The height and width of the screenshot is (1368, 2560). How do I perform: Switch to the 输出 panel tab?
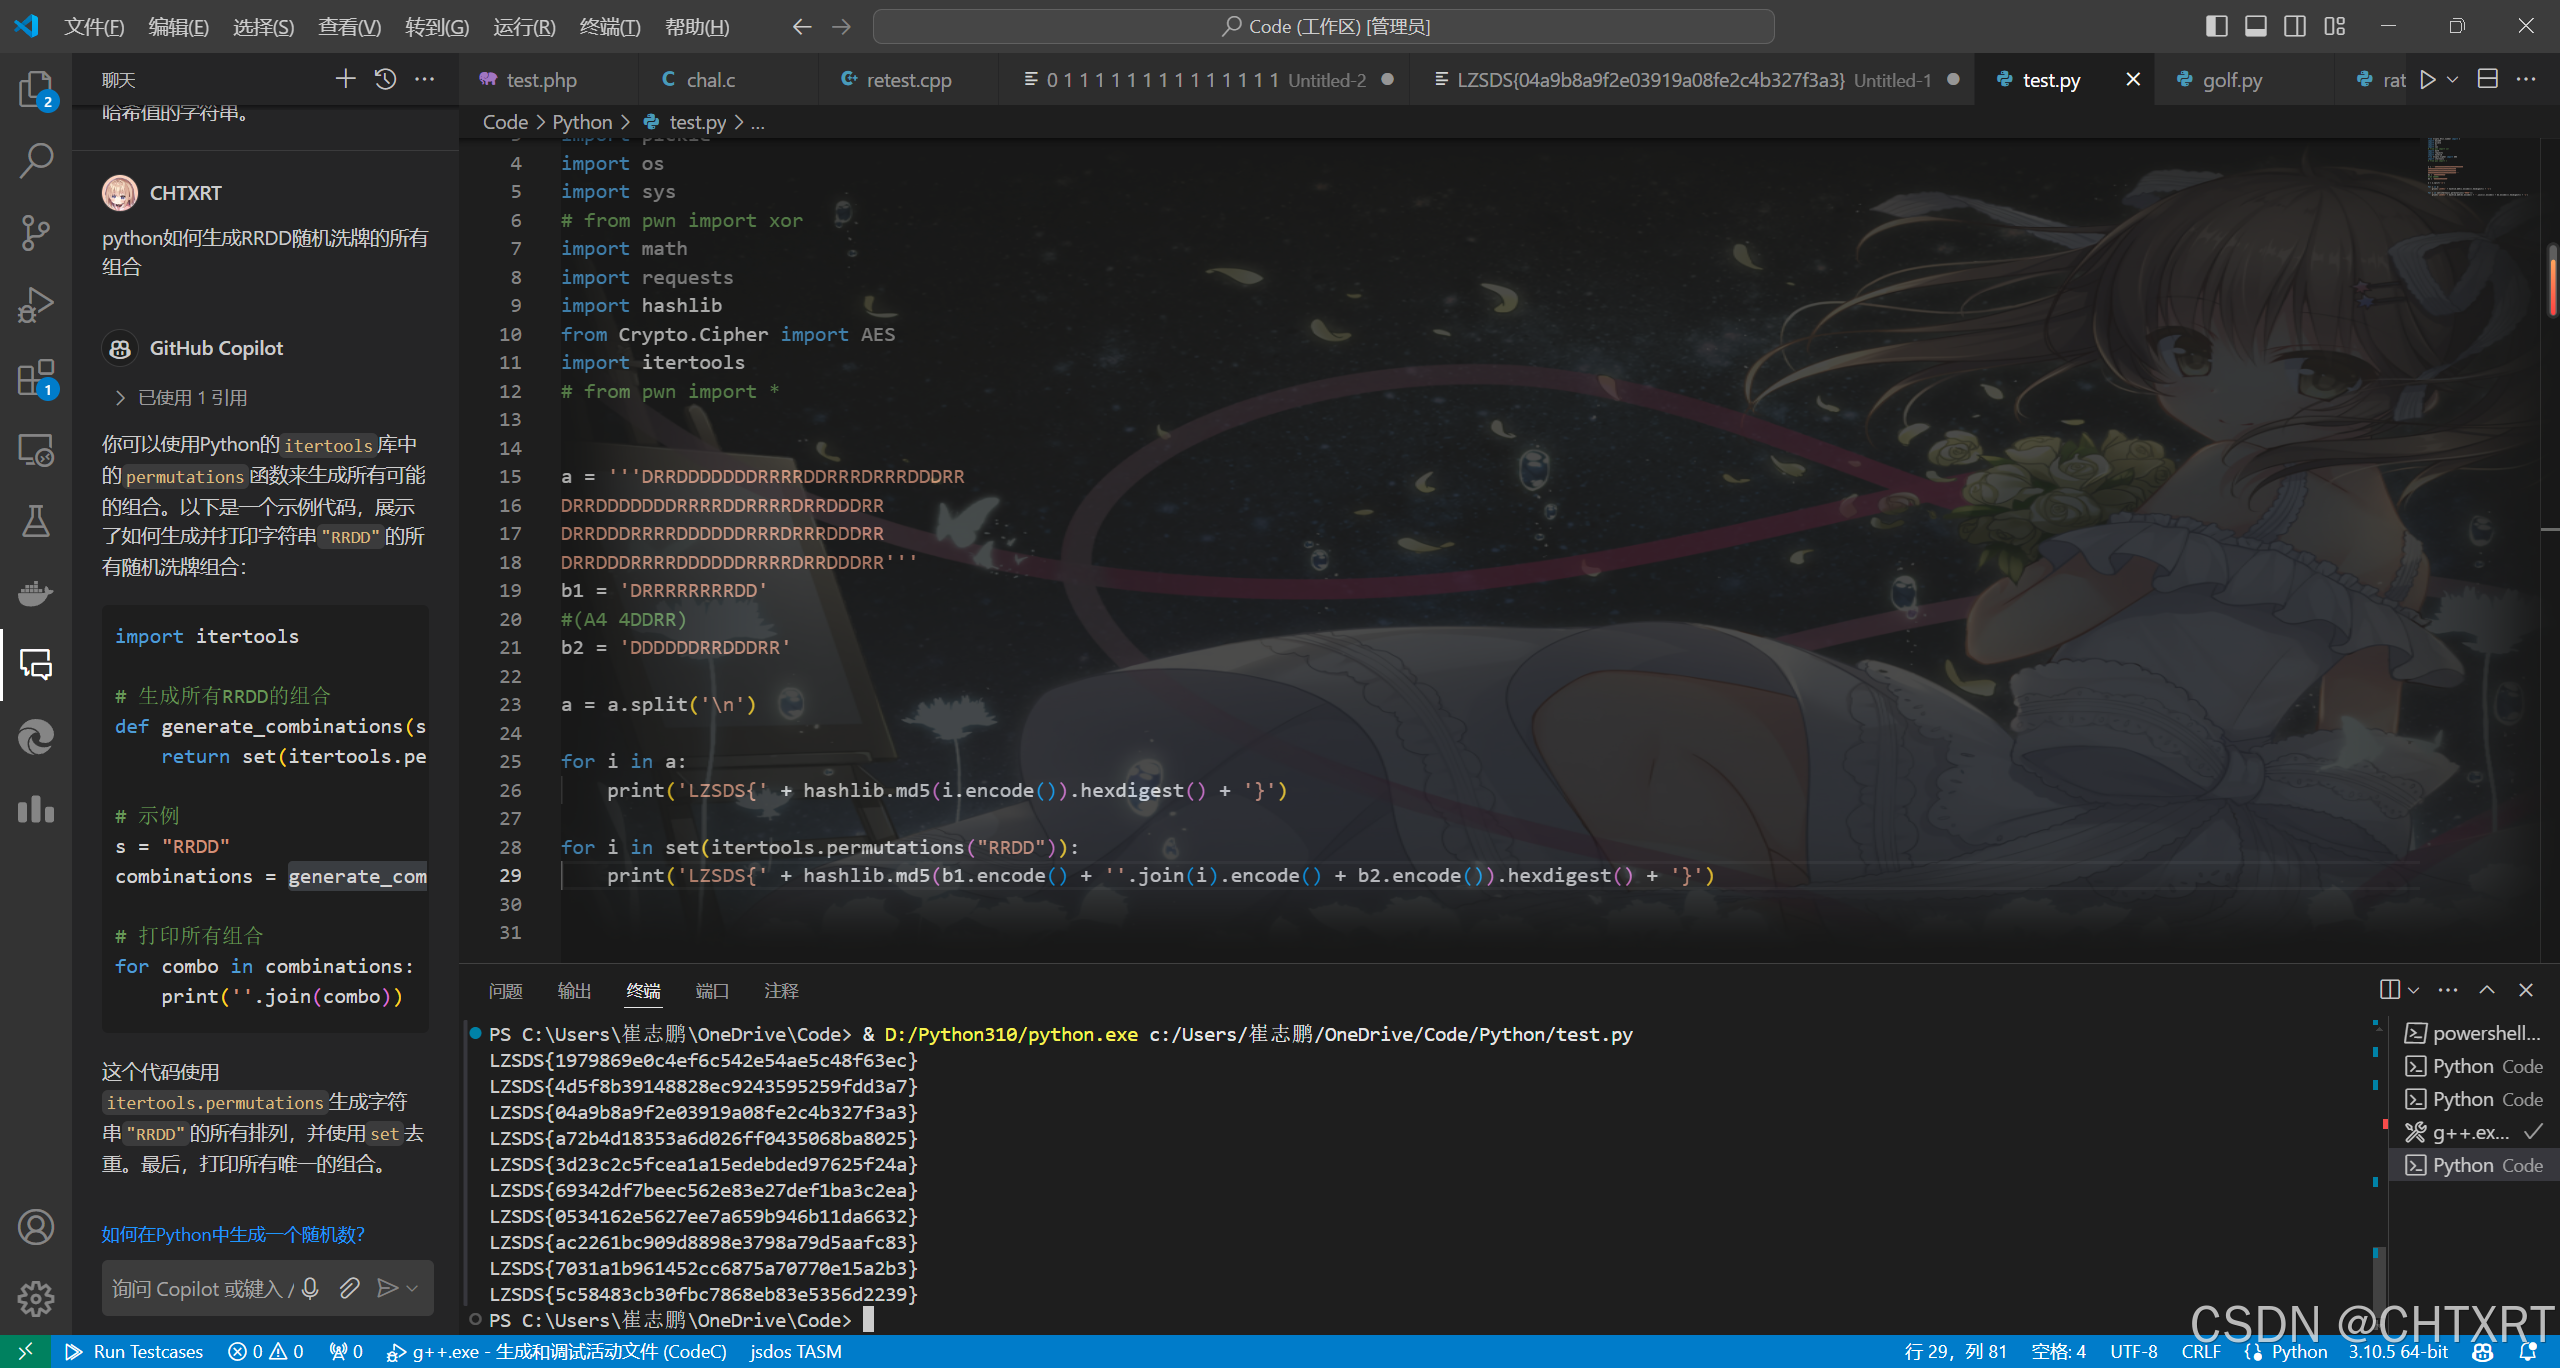pyautogui.click(x=574, y=991)
